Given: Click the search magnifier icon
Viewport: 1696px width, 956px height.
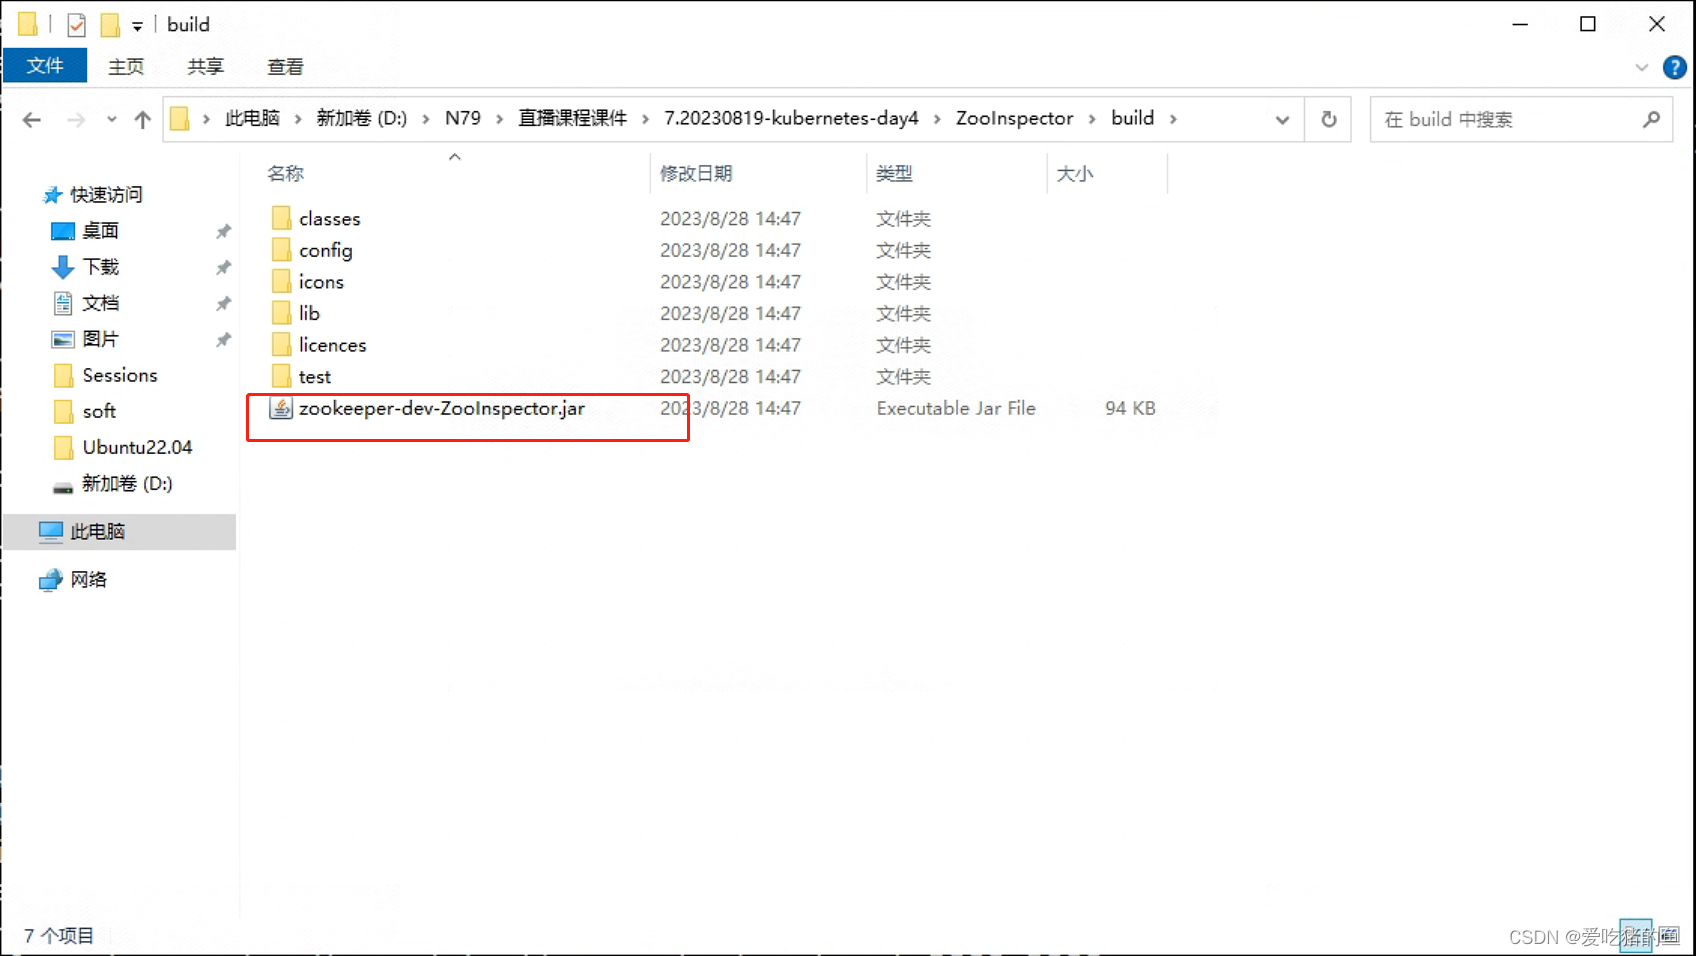Looking at the screenshot, I should 1651,119.
